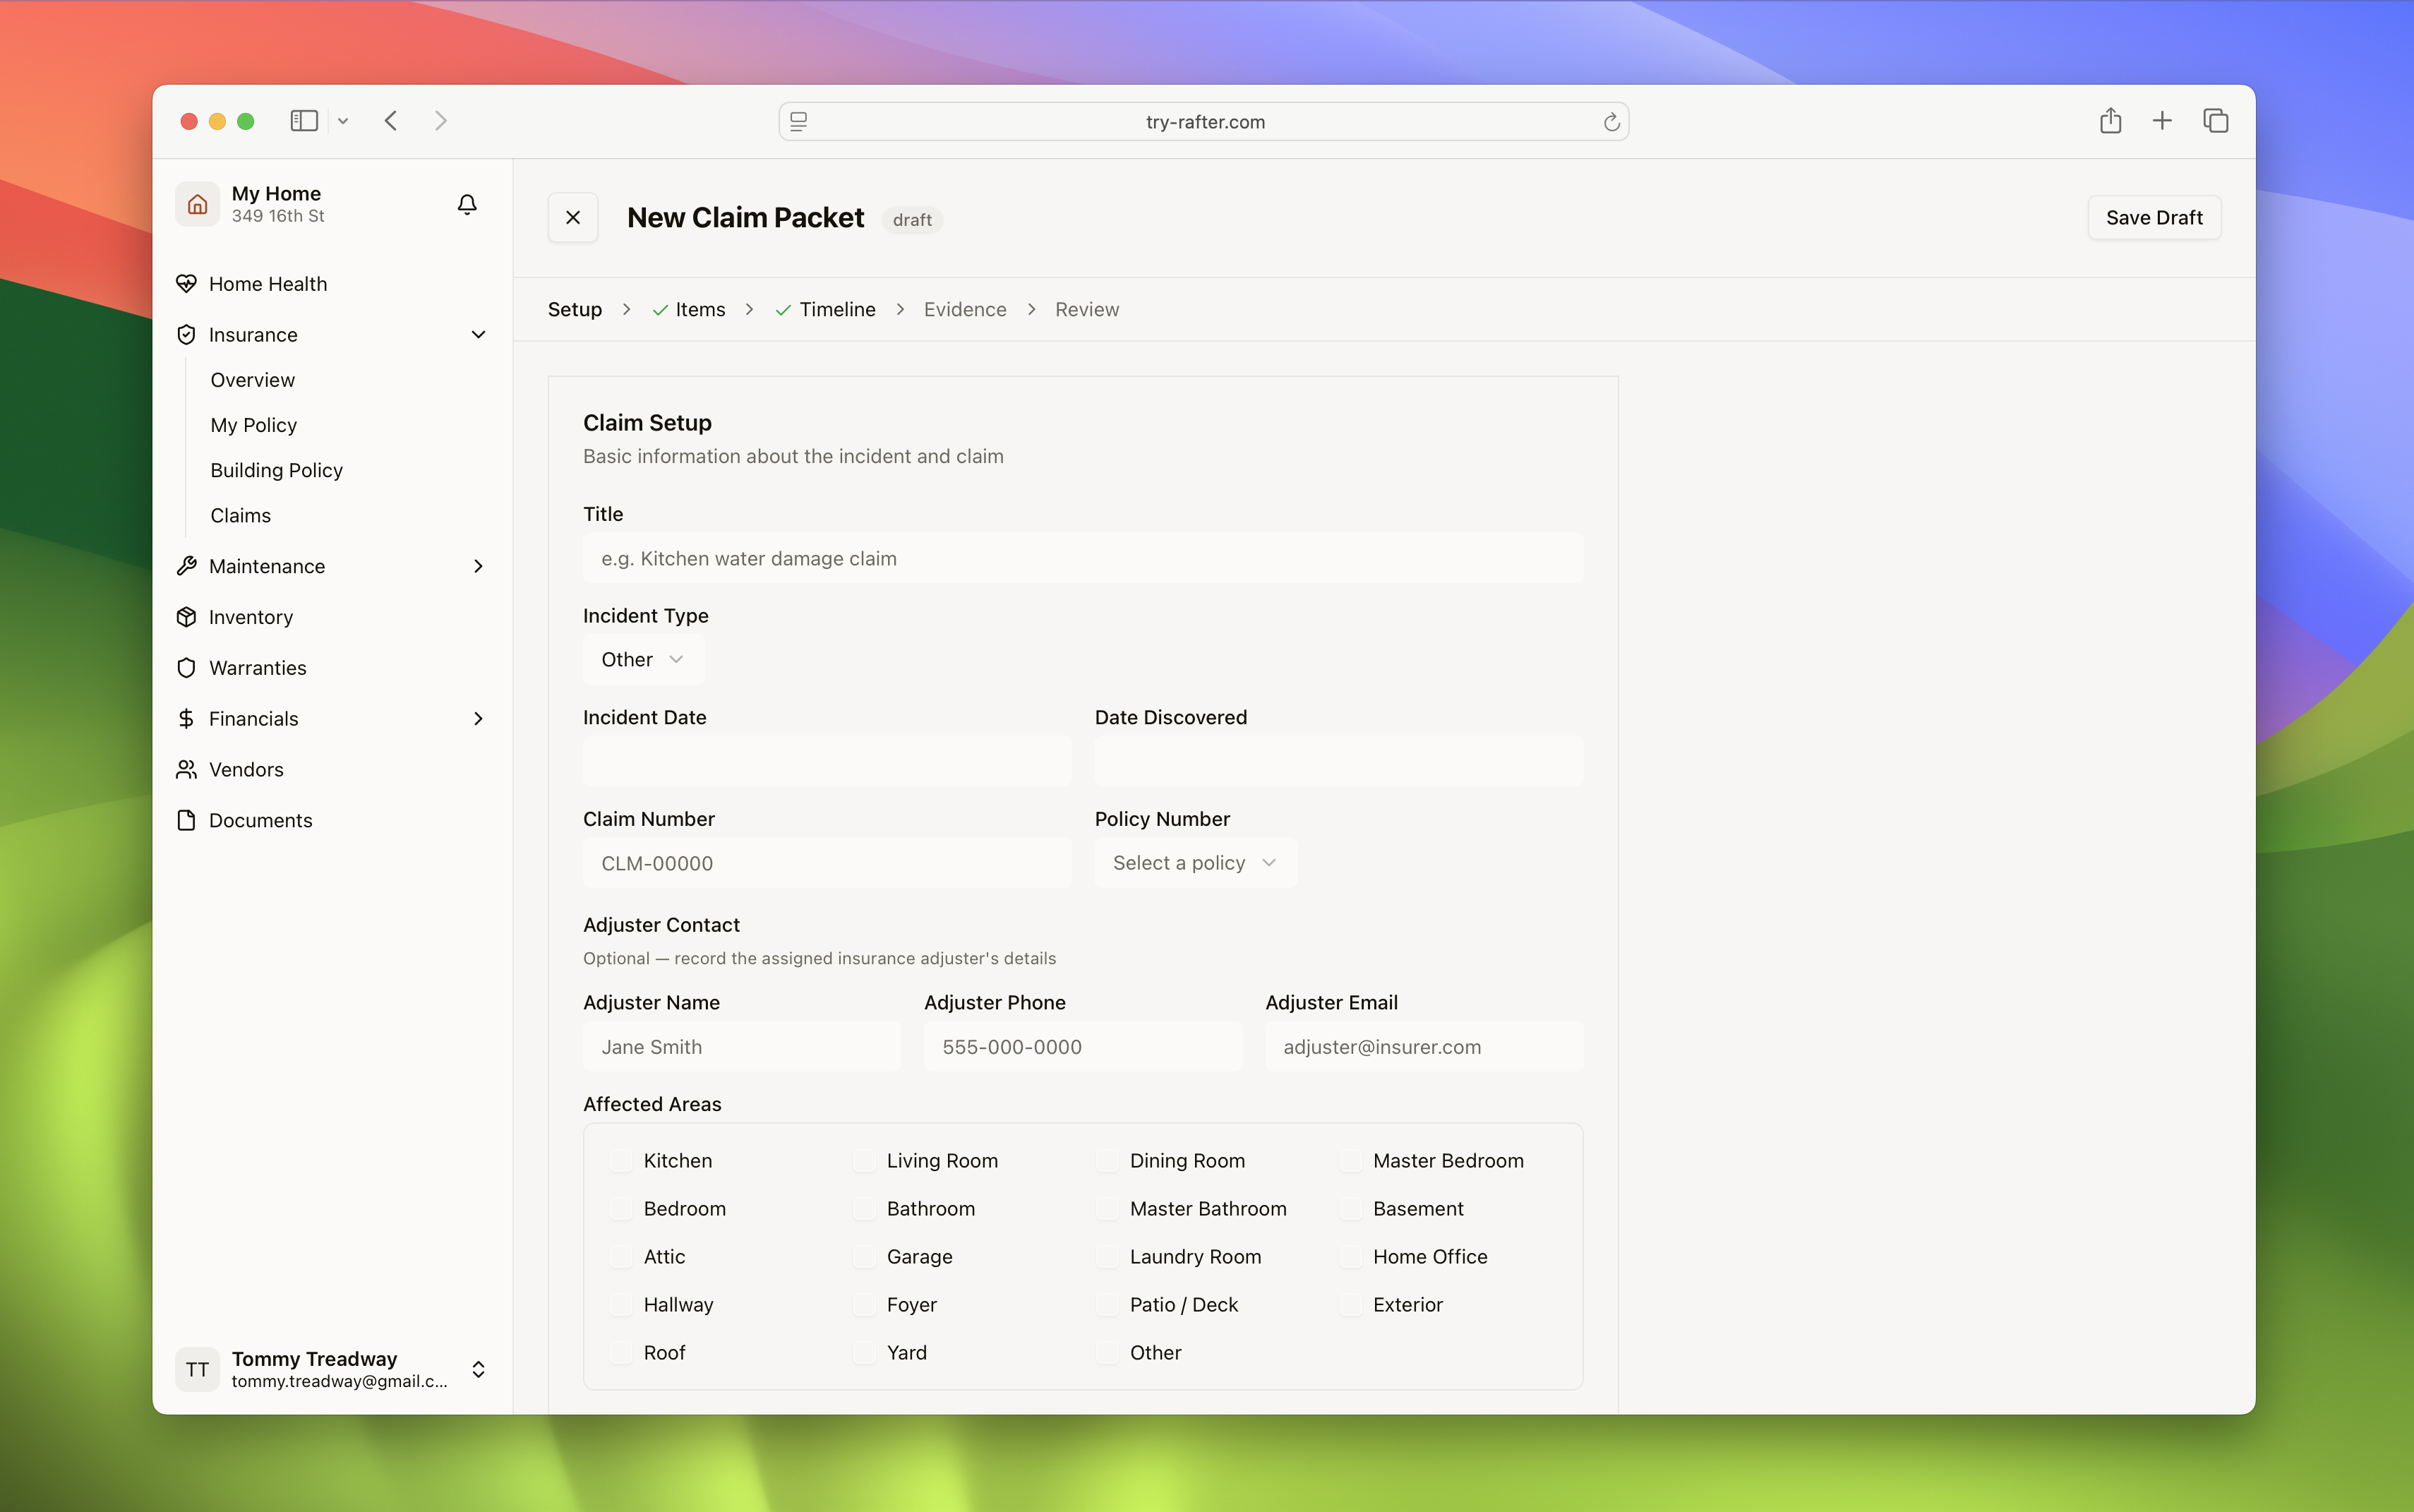Reload the page using the refresh icon
The image size is (2414, 1512).
1611,122
